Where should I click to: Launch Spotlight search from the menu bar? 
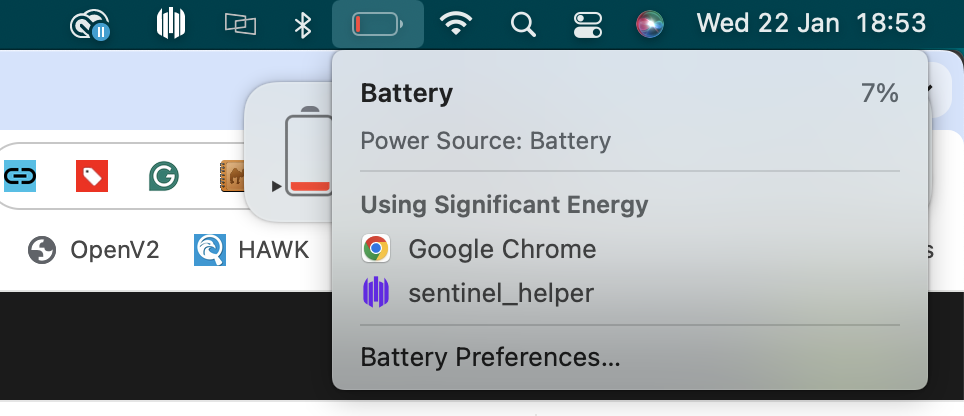(523, 25)
